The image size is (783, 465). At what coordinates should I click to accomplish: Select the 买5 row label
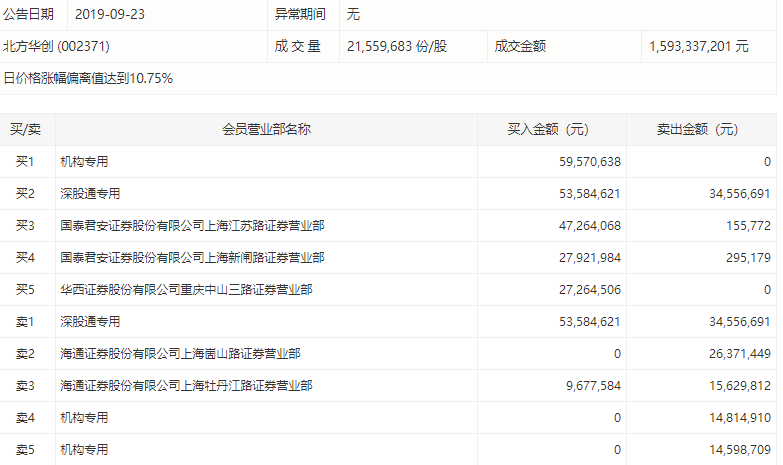coord(25,289)
